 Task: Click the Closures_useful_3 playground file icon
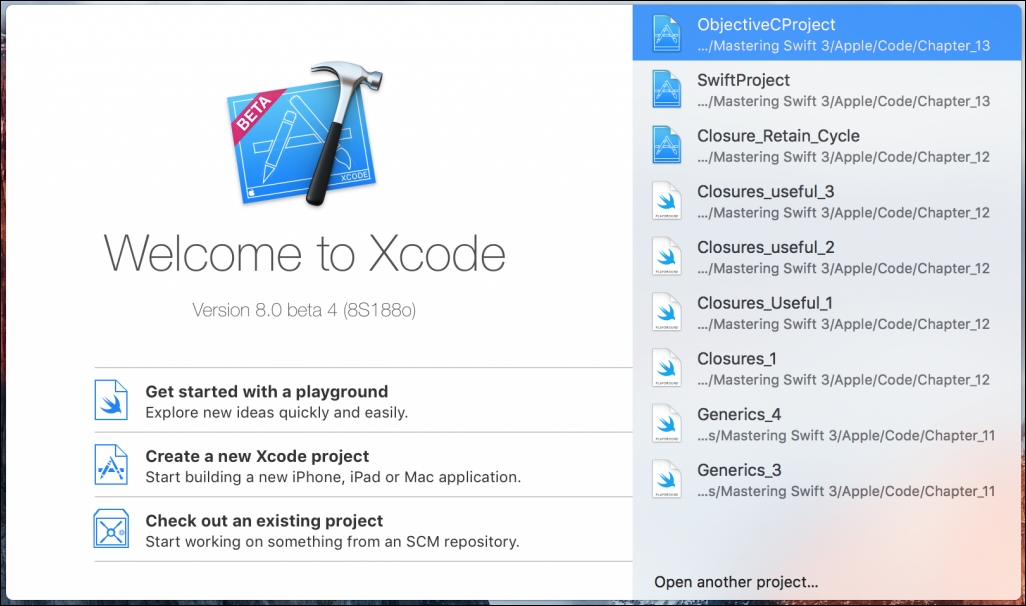tap(666, 201)
